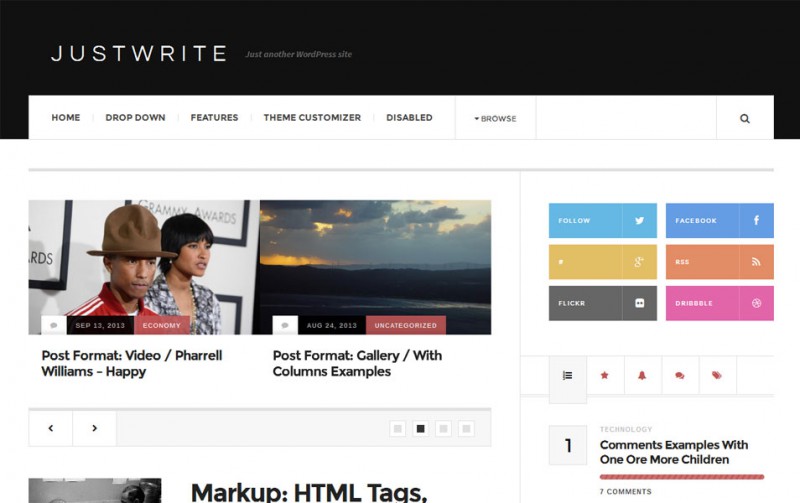
Task: Select the fourth slider pagination dot
Action: pyautogui.click(x=466, y=428)
